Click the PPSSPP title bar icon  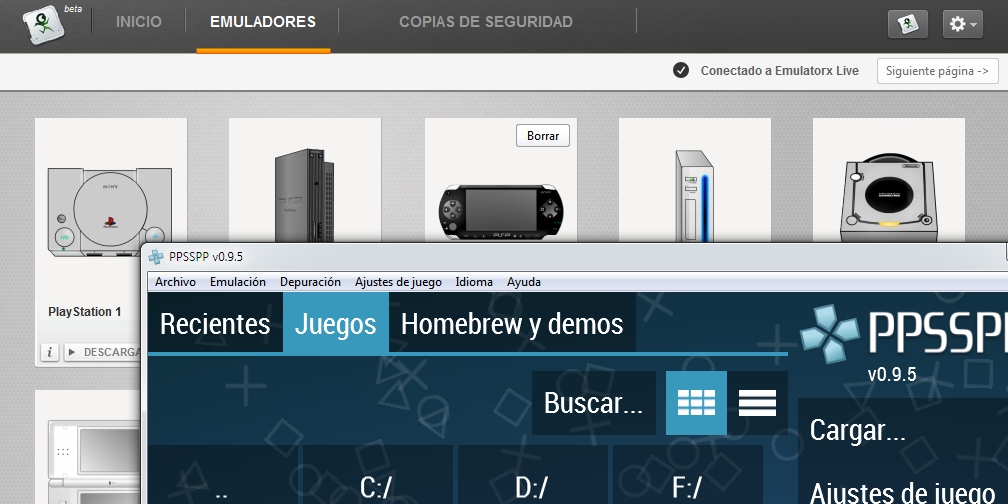(156, 257)
